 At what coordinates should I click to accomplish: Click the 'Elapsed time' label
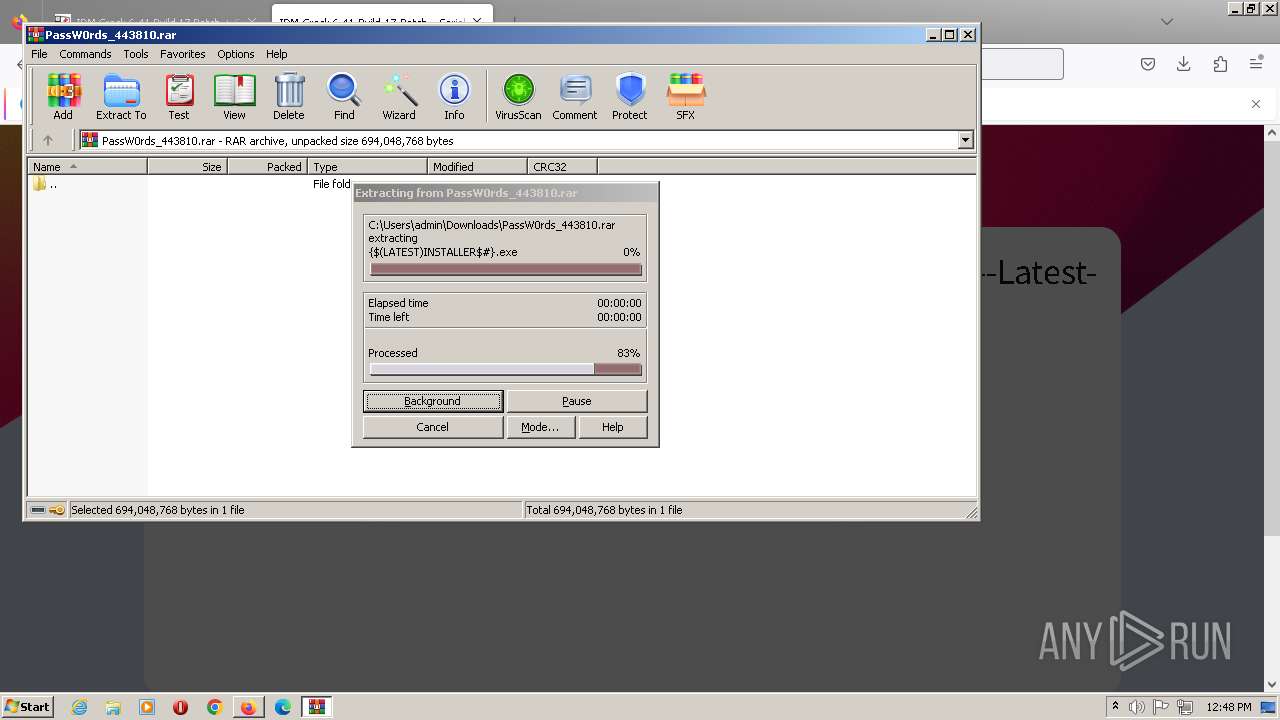tap(398, 303)
